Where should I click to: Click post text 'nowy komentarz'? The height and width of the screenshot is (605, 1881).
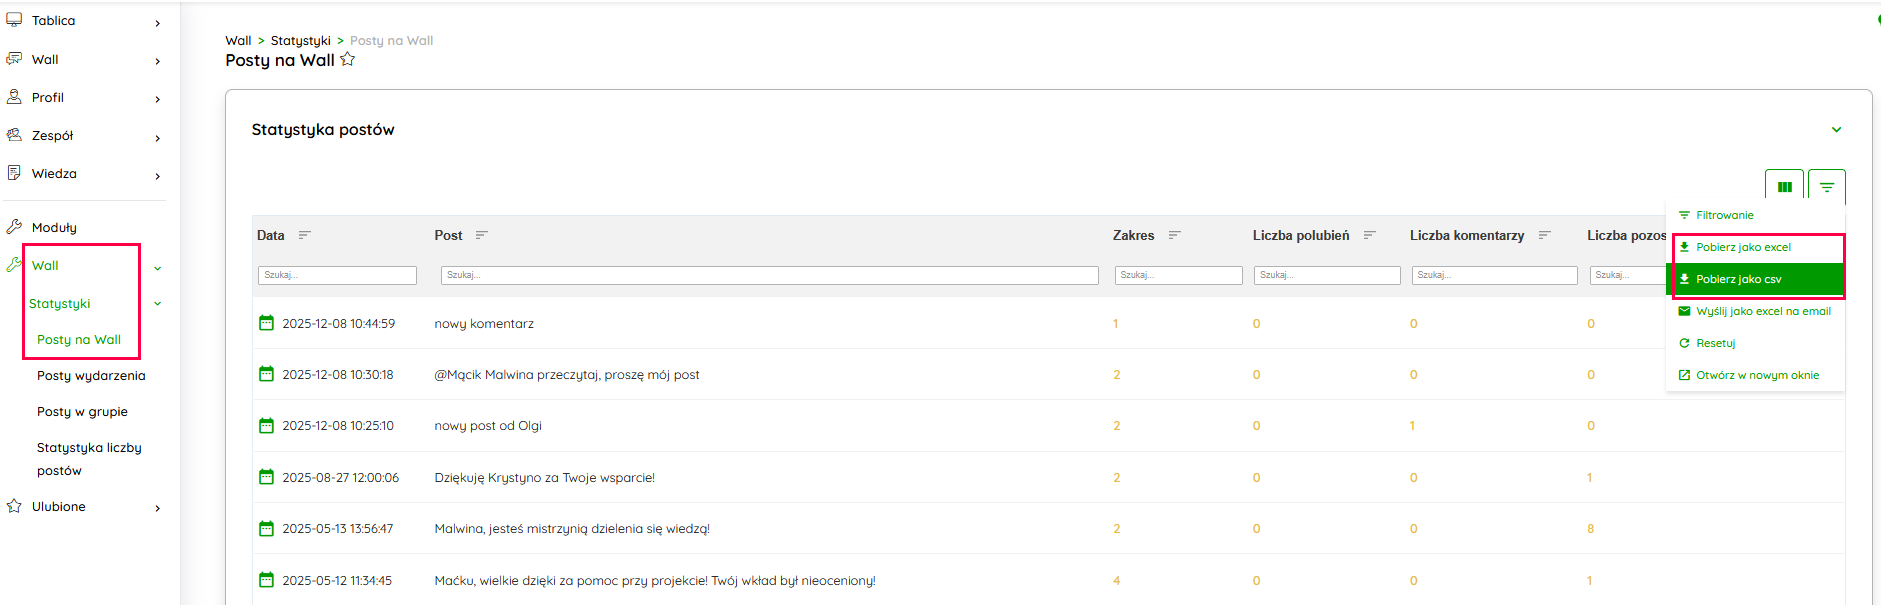coord(484,324)
